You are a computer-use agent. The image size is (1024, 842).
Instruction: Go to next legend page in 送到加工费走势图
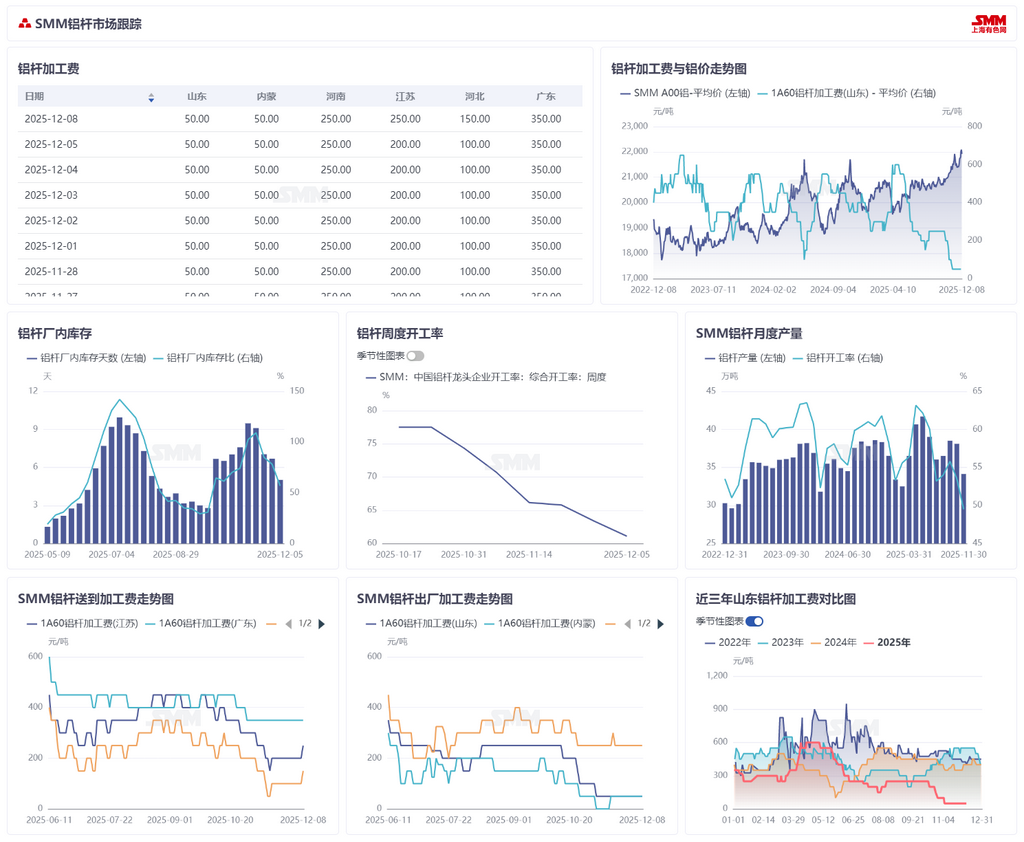(321, 624)
